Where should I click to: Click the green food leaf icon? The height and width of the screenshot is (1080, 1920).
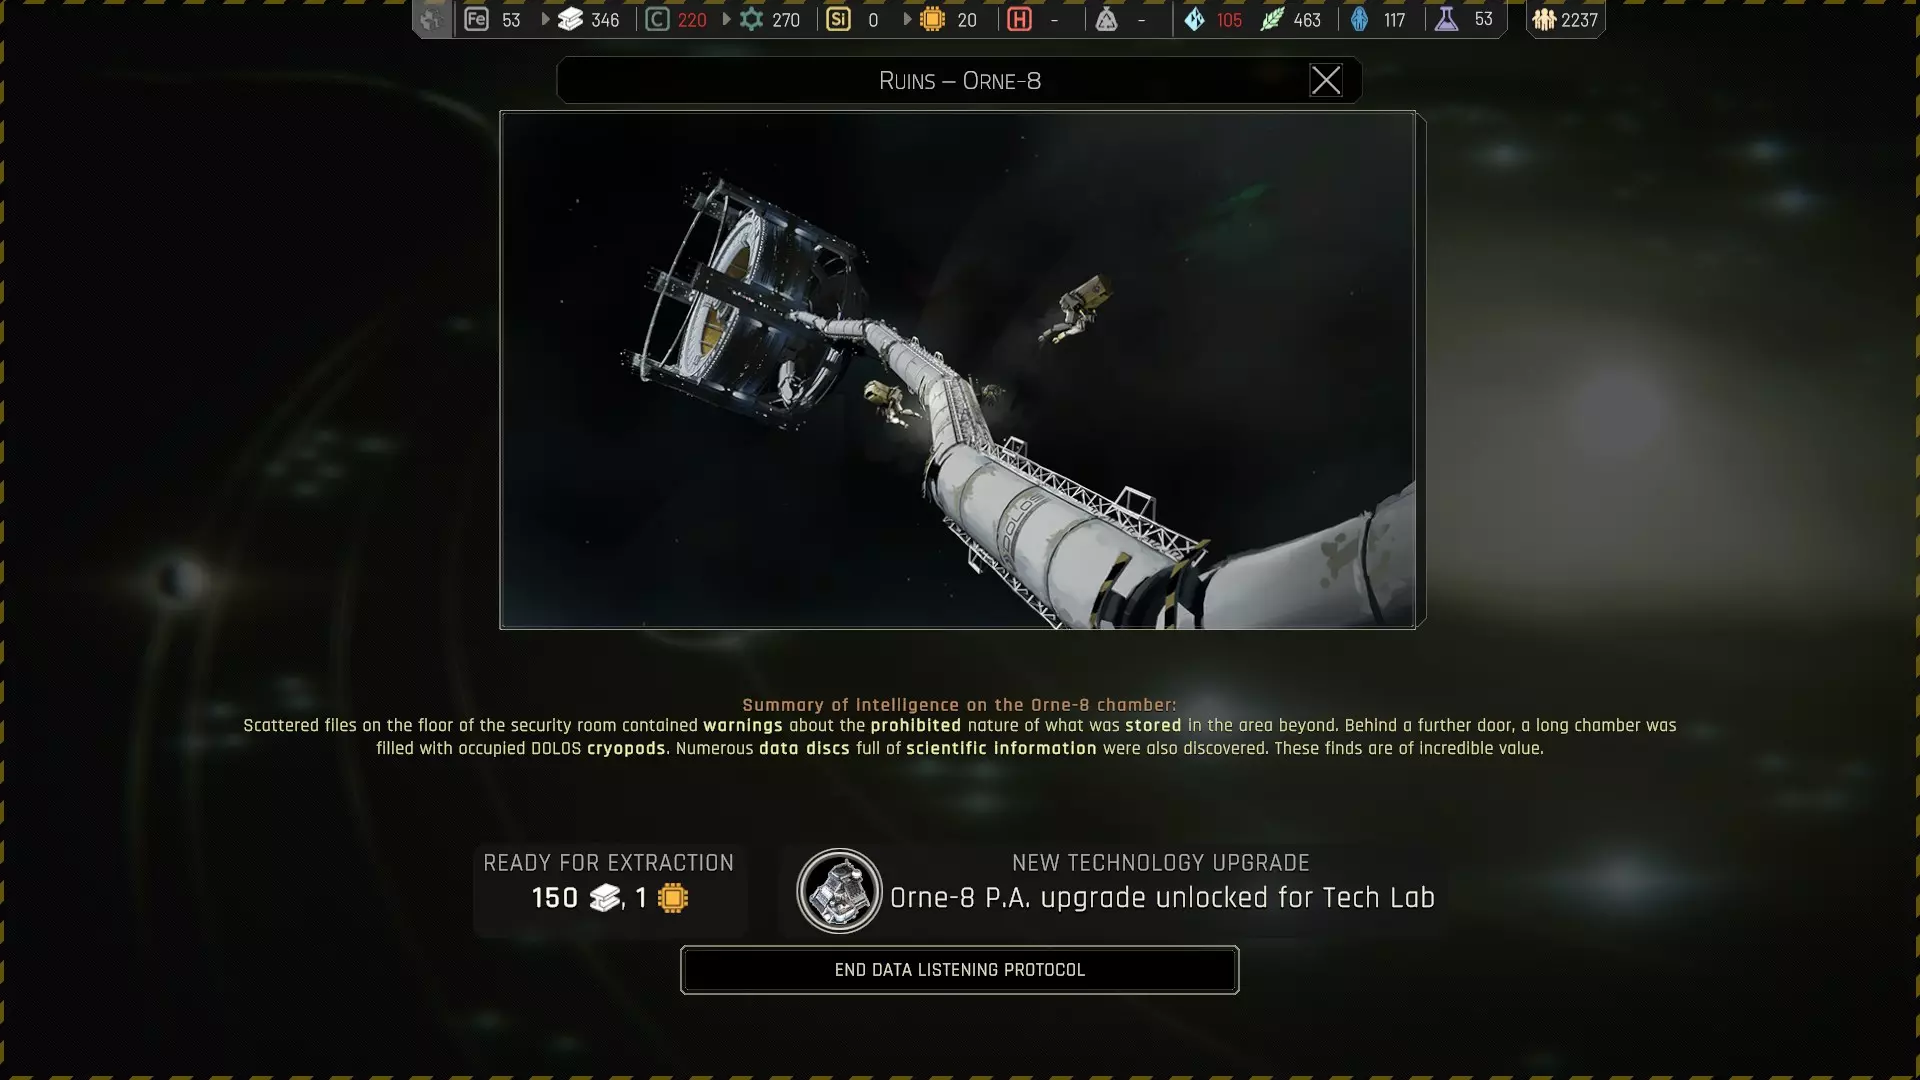coord(1272,19)
